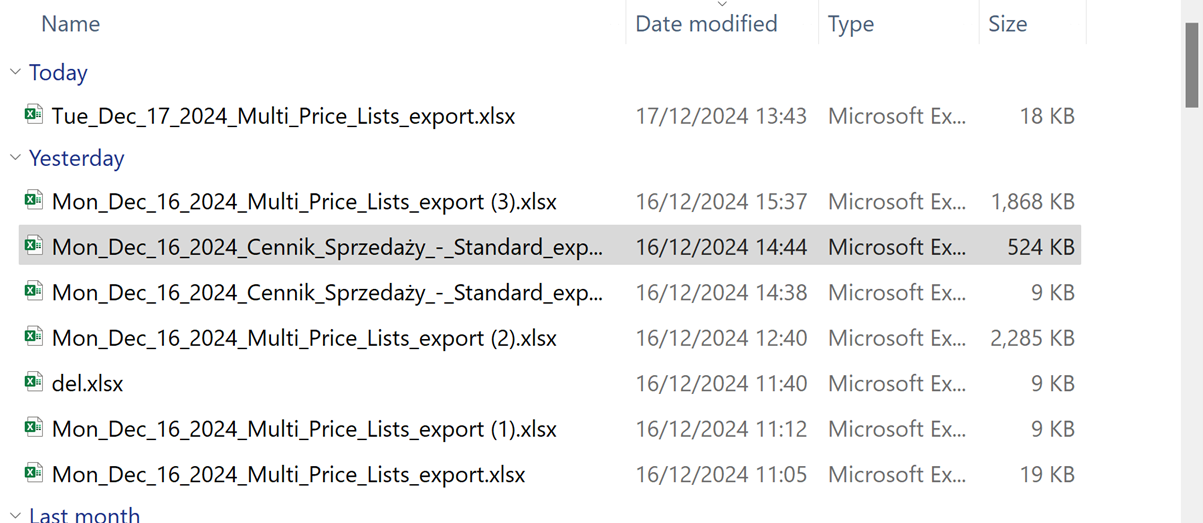Sort files by Type column

[x=851, y=24]
